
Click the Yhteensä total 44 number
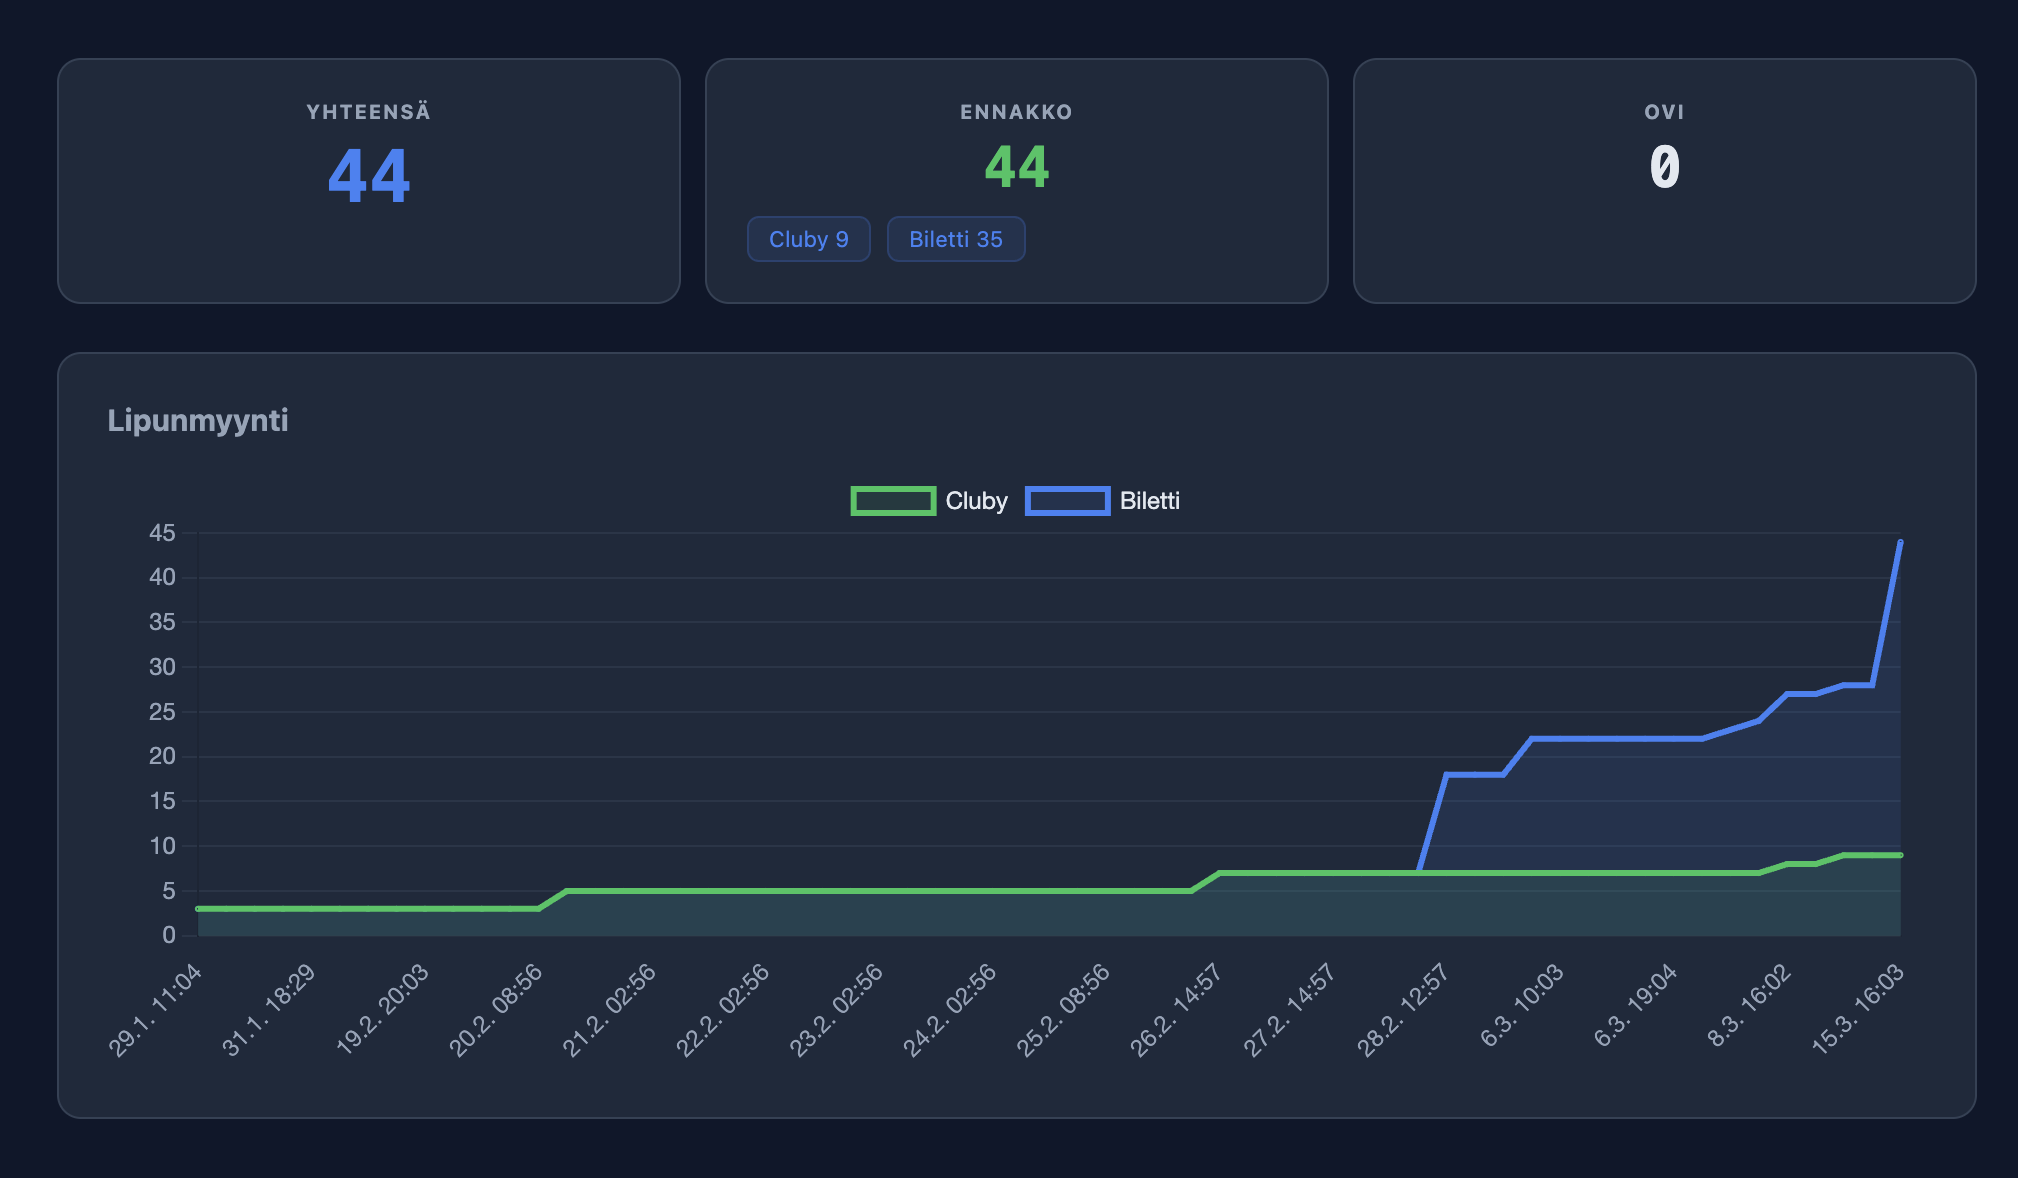click(369, 177)
